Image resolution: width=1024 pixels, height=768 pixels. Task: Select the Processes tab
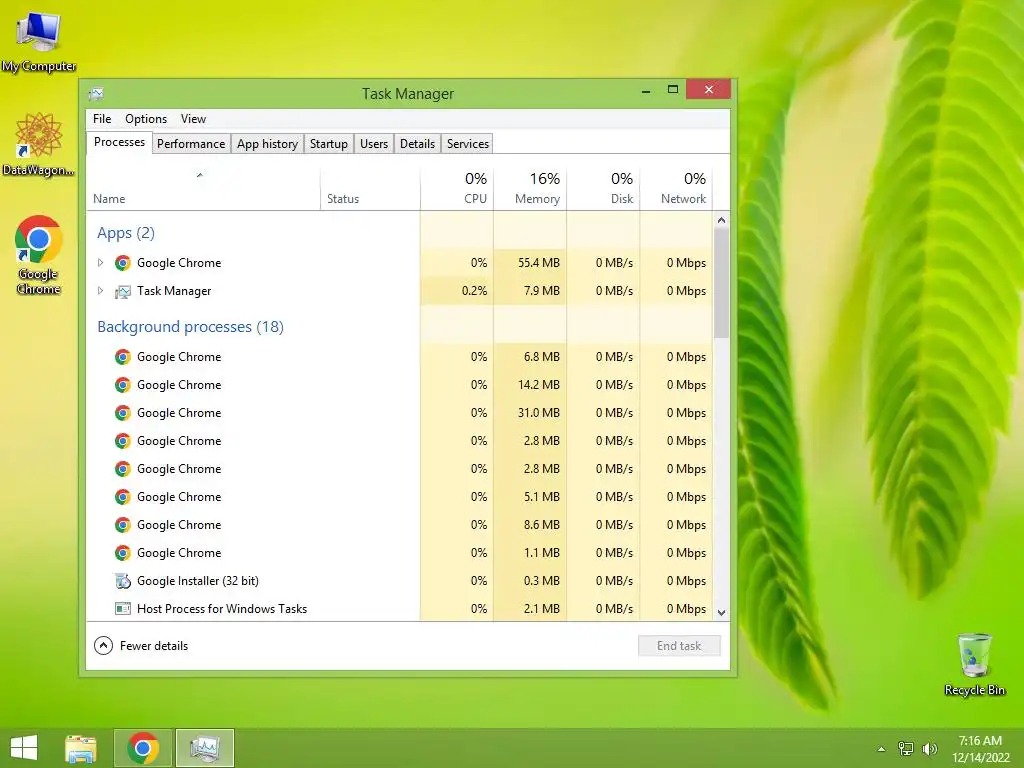[x=120, y=142]
